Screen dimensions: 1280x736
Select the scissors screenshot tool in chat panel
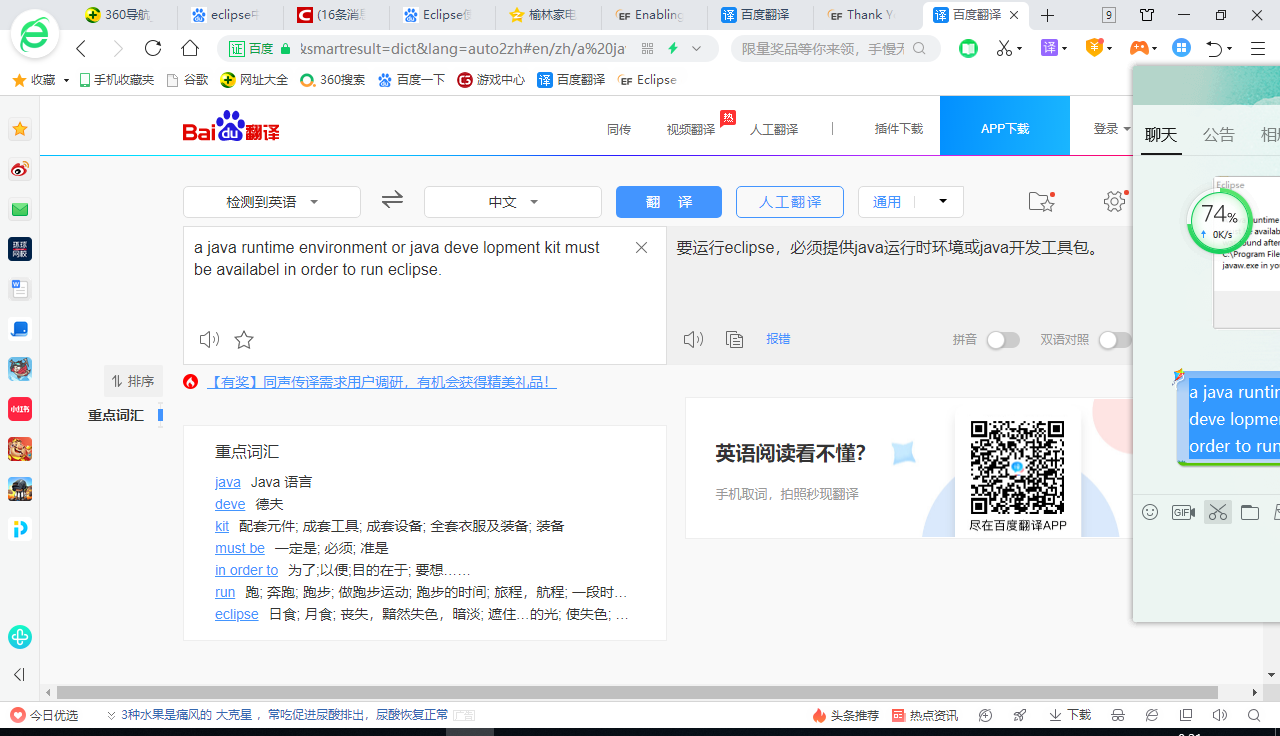[x=1218, y=512]
